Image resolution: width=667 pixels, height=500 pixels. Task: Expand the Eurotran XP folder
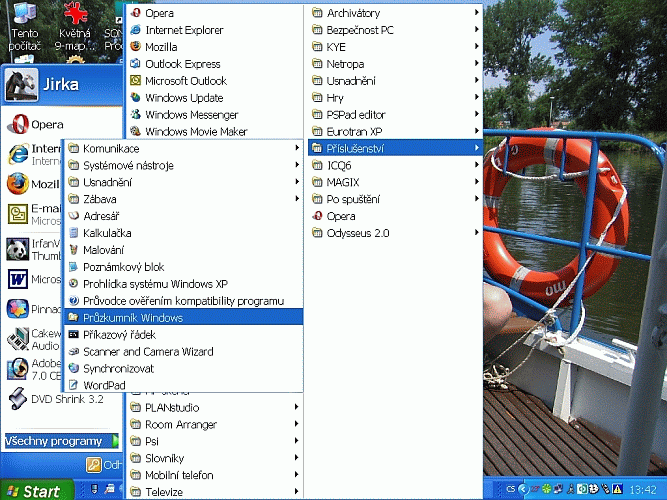pyautogui.click(x=395, y=131)
